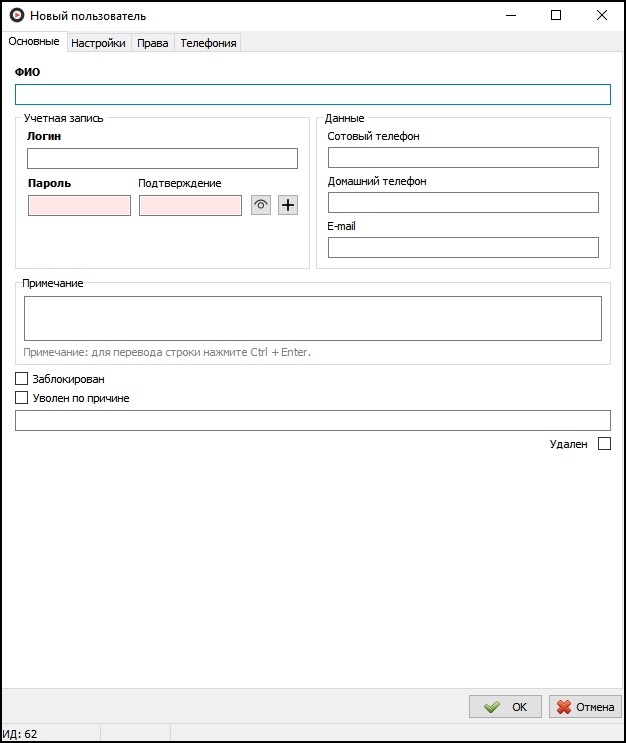Switch to the Настройки tab
This screenshot has height=743, width=626.
coord(98,43)
